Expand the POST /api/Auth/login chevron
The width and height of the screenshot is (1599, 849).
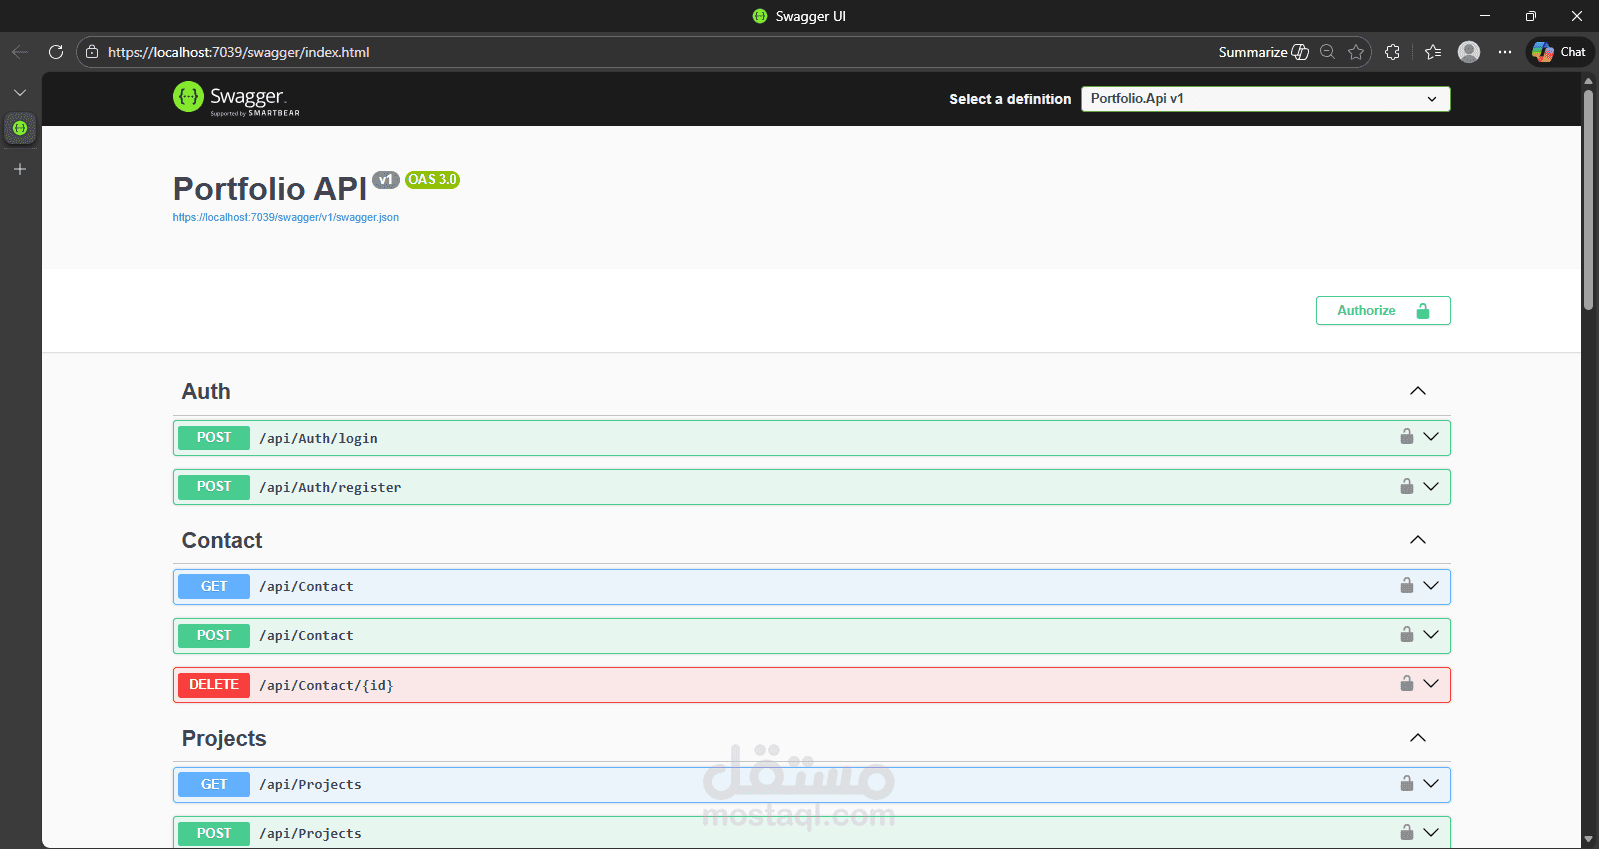(1431, 437)
